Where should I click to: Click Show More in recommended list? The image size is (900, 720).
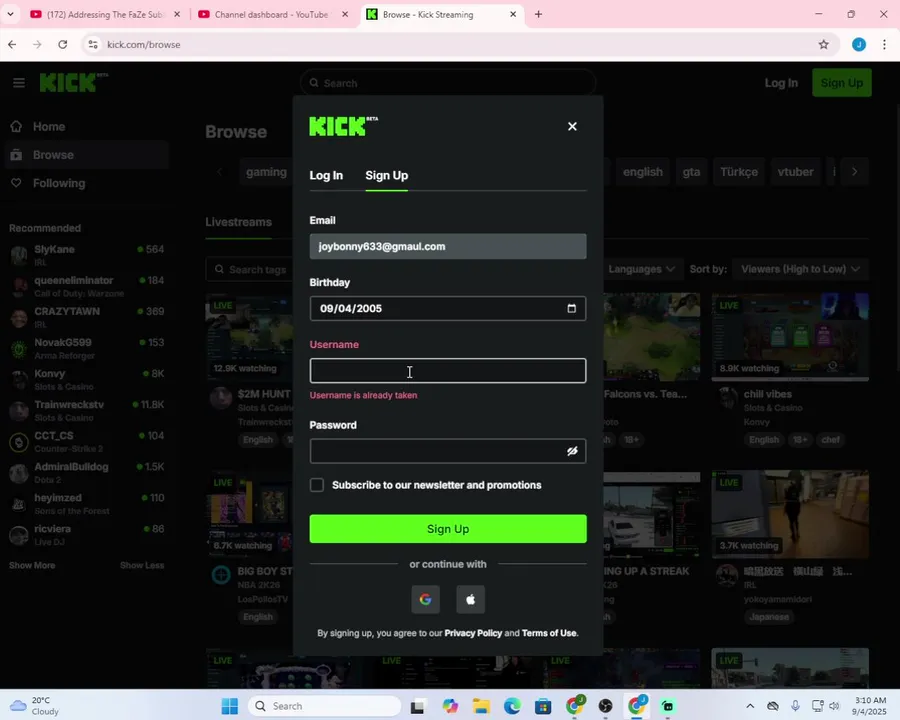coord(32,566)
